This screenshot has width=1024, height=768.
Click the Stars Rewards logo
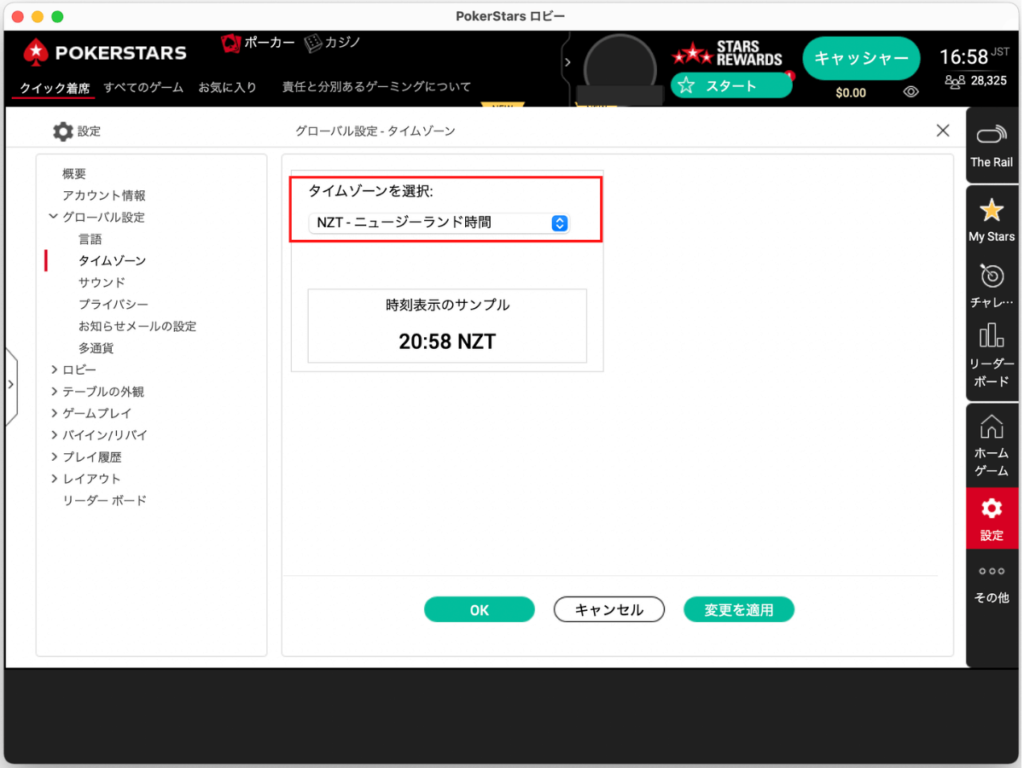(728, 53)
